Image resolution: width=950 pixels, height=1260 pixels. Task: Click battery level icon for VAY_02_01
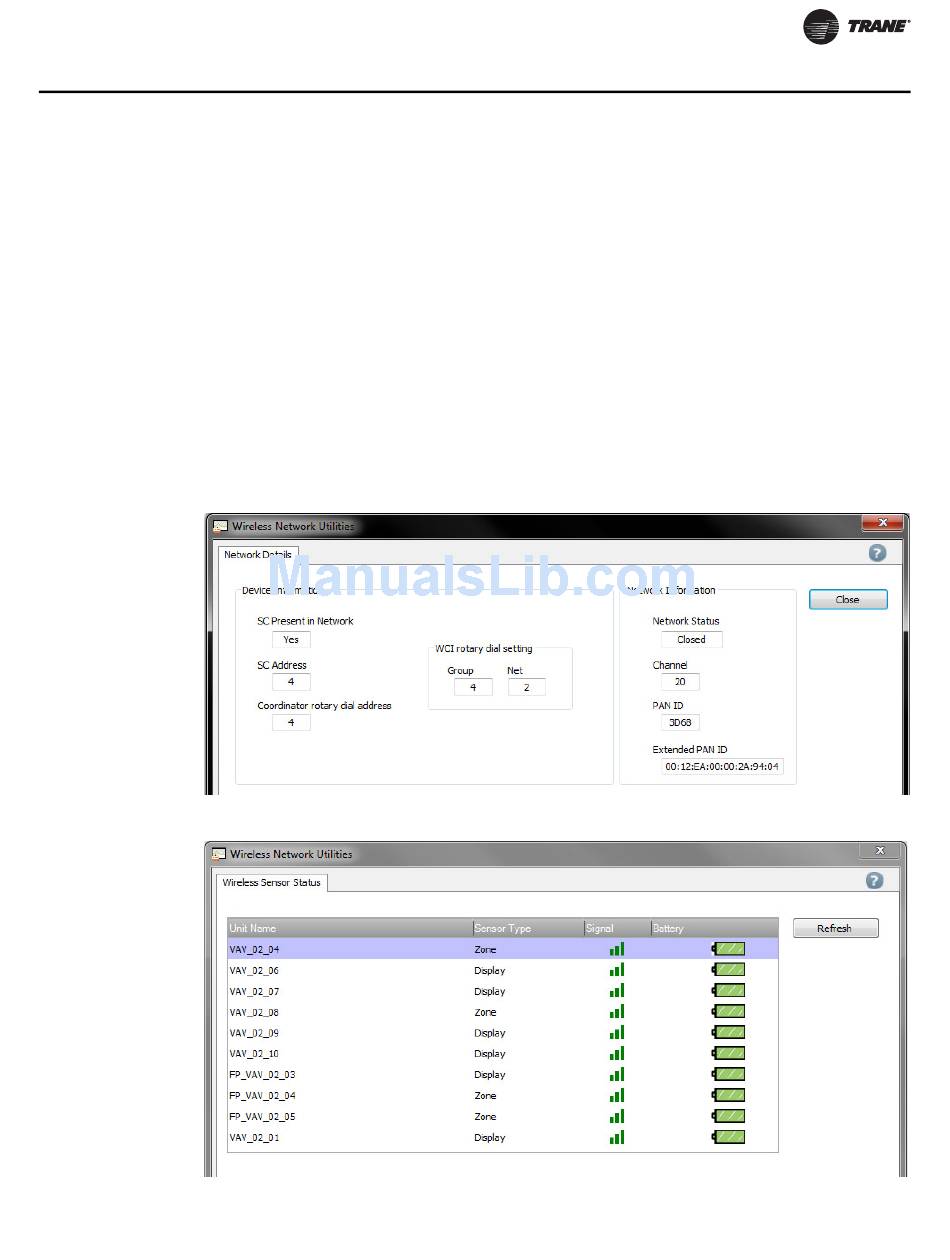click(729, 1137)
